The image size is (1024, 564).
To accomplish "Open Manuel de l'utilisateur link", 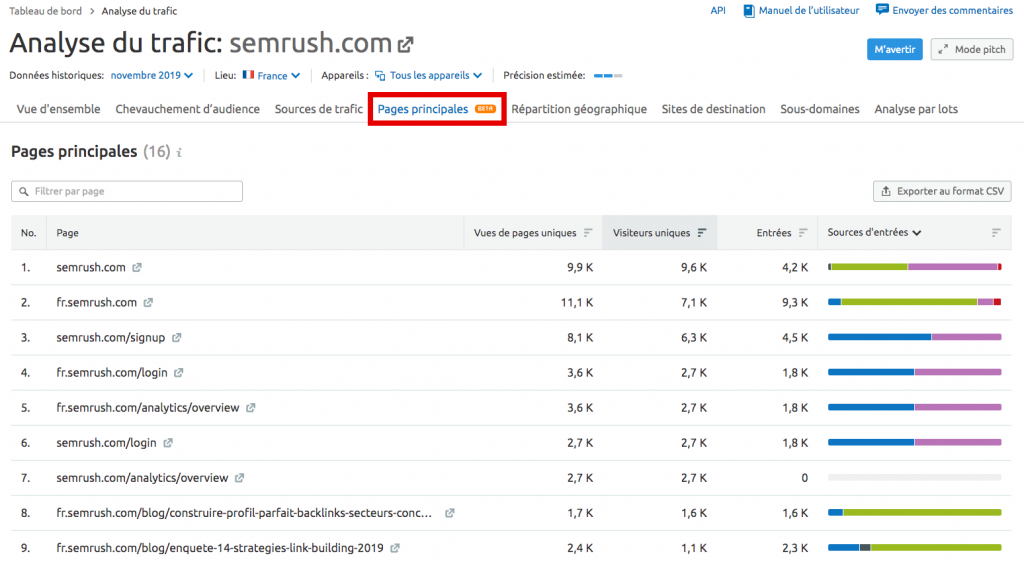I will coord(808,10).
